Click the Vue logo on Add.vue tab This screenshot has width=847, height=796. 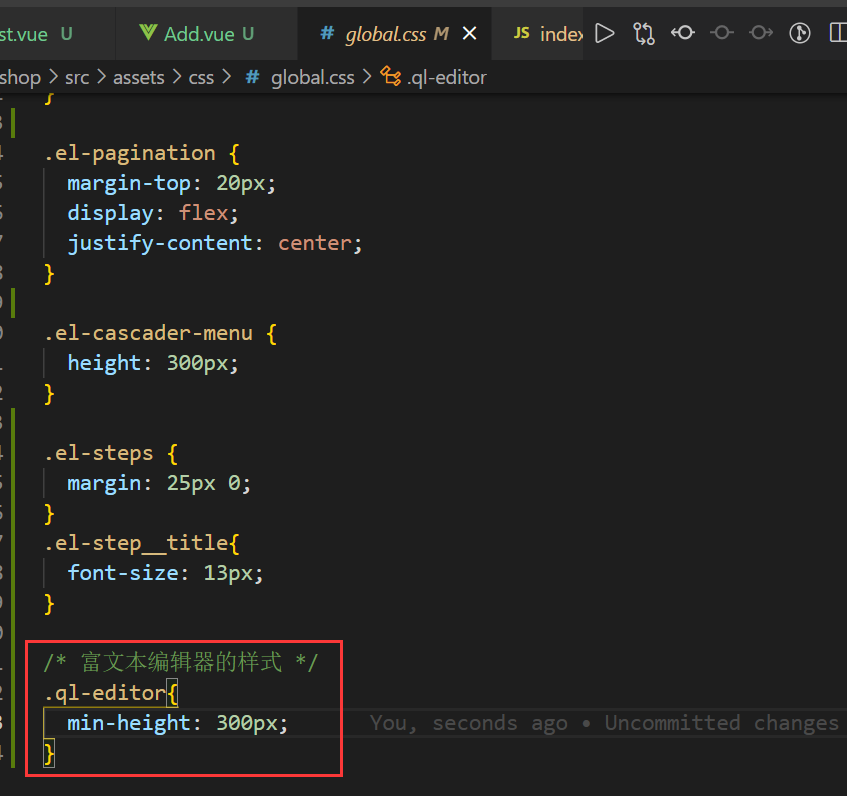coord(148,33)
